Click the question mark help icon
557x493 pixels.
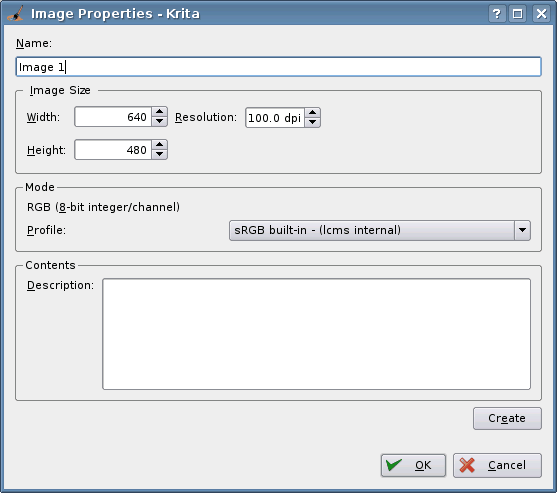pyautogui.click(x=497, y=14)
